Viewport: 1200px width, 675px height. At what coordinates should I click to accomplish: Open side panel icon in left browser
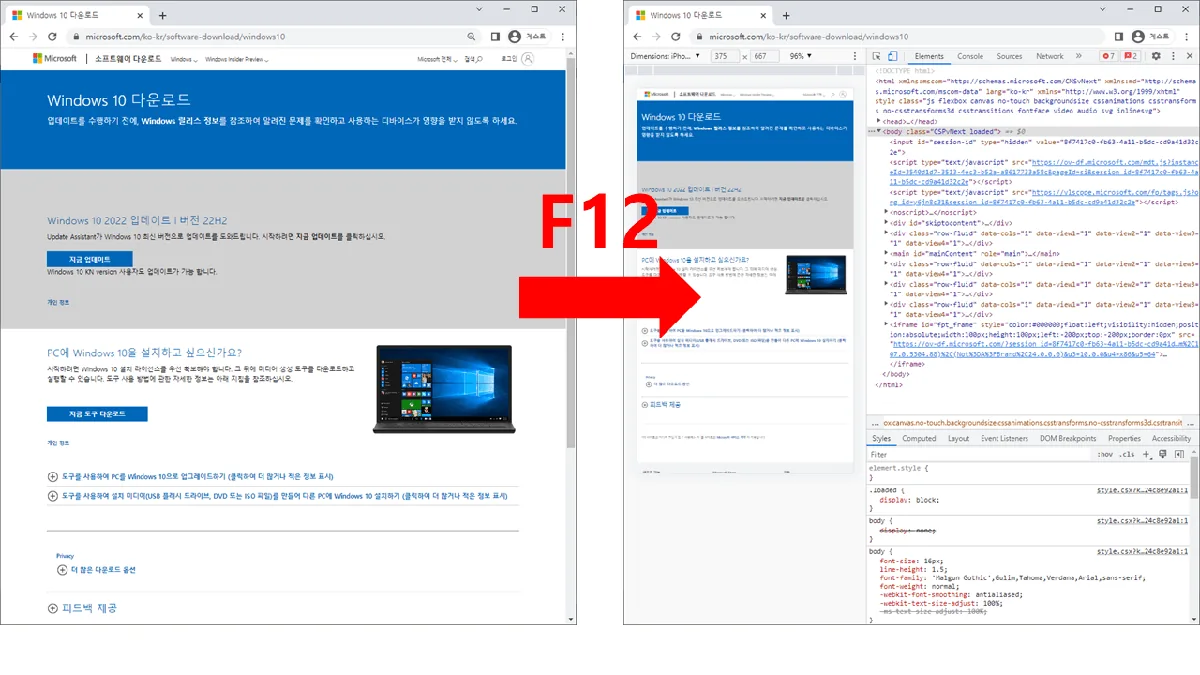(x=494, y=36)
